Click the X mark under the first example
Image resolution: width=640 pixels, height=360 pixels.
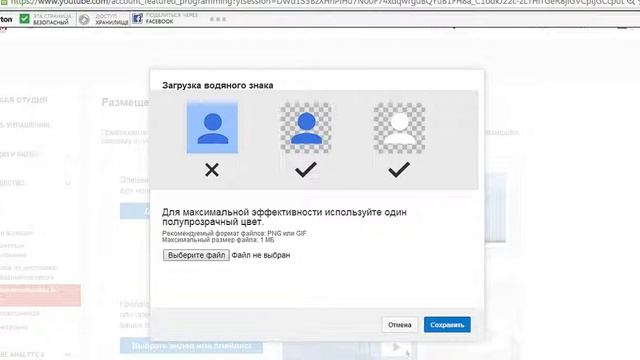click(x=212, y=170)
